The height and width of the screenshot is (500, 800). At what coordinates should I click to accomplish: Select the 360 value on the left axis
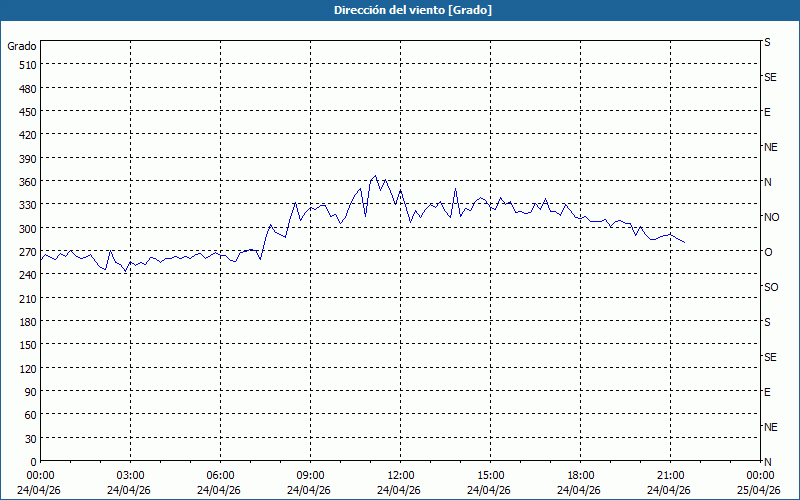(26, 181)
